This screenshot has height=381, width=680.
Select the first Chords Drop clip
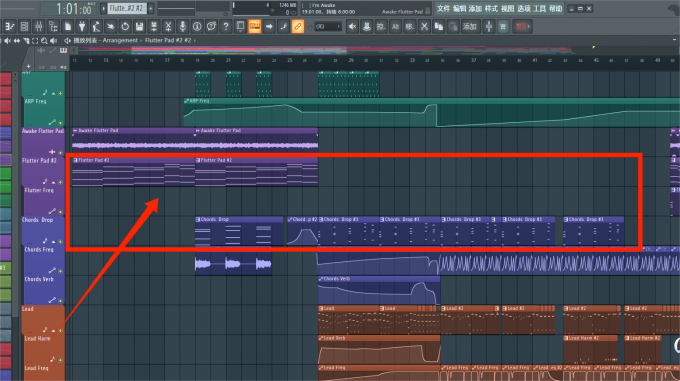pos(239,231)
